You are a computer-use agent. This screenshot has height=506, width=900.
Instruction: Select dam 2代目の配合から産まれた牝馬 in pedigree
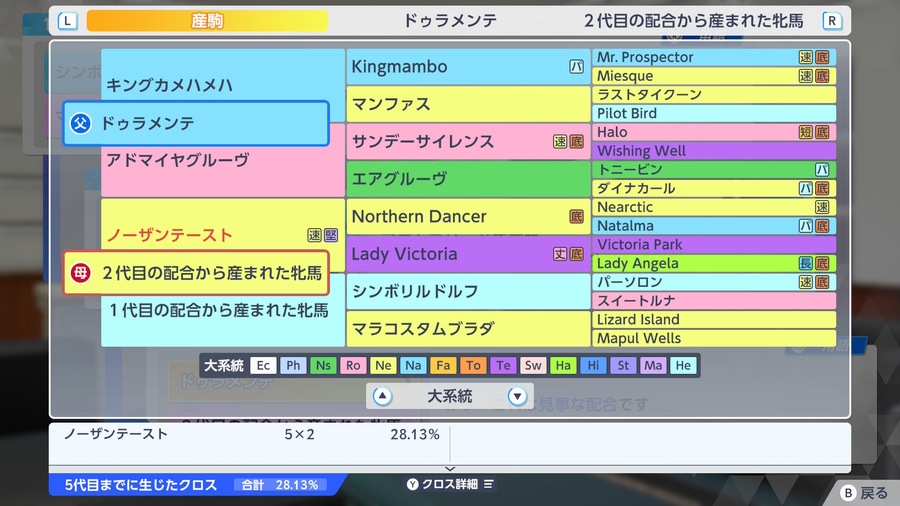pos(196,273)
